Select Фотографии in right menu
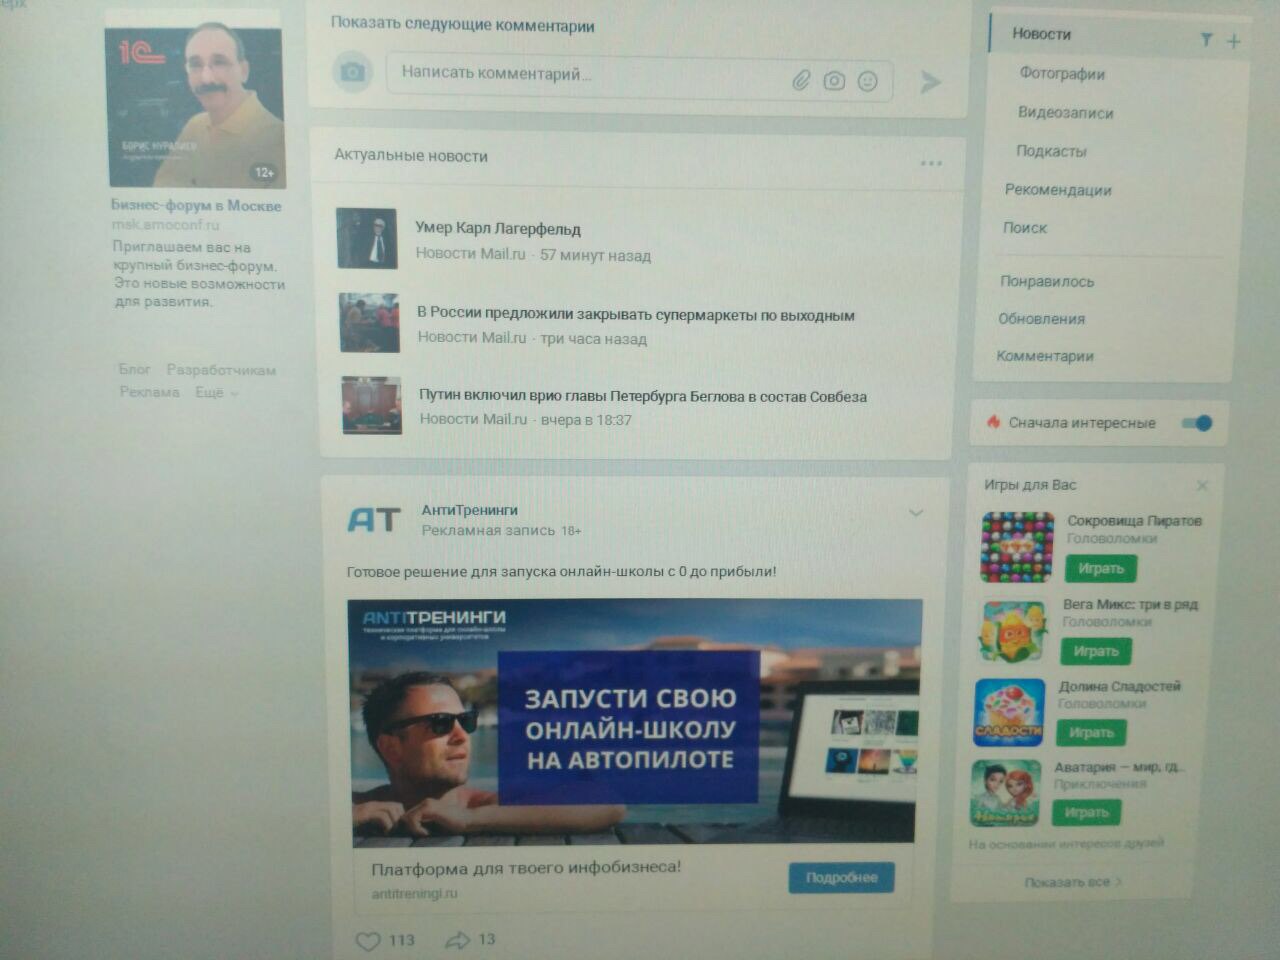The height and width of the screenshot is (960, 1280). pos(1062,74)
